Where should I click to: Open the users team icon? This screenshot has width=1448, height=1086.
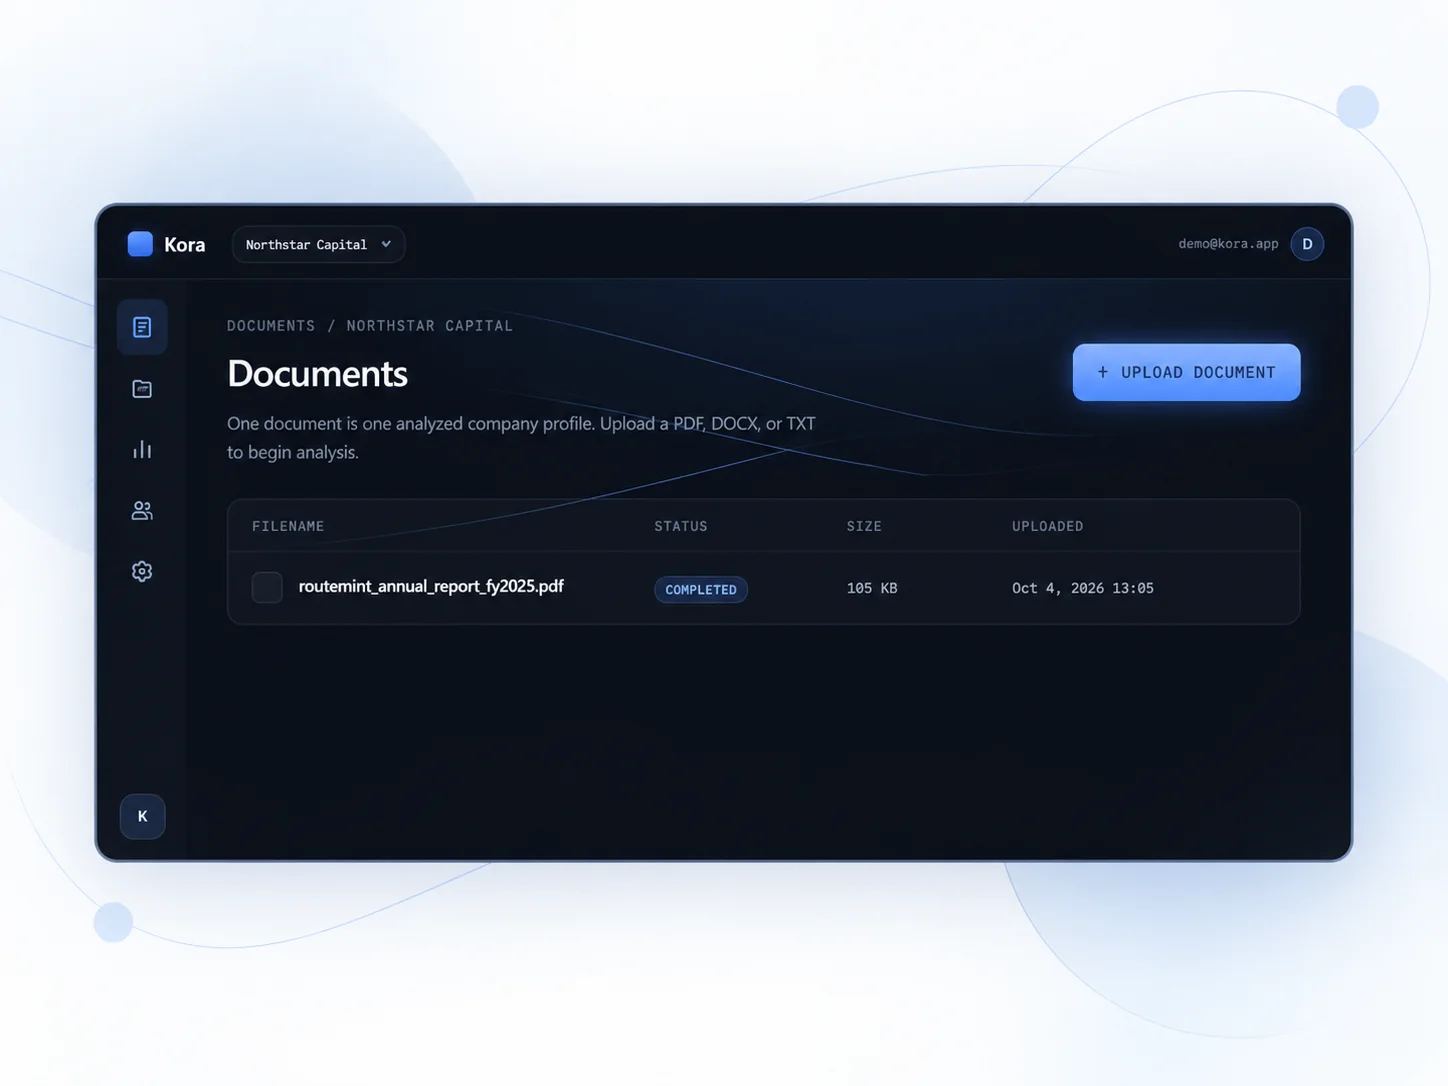142,511
